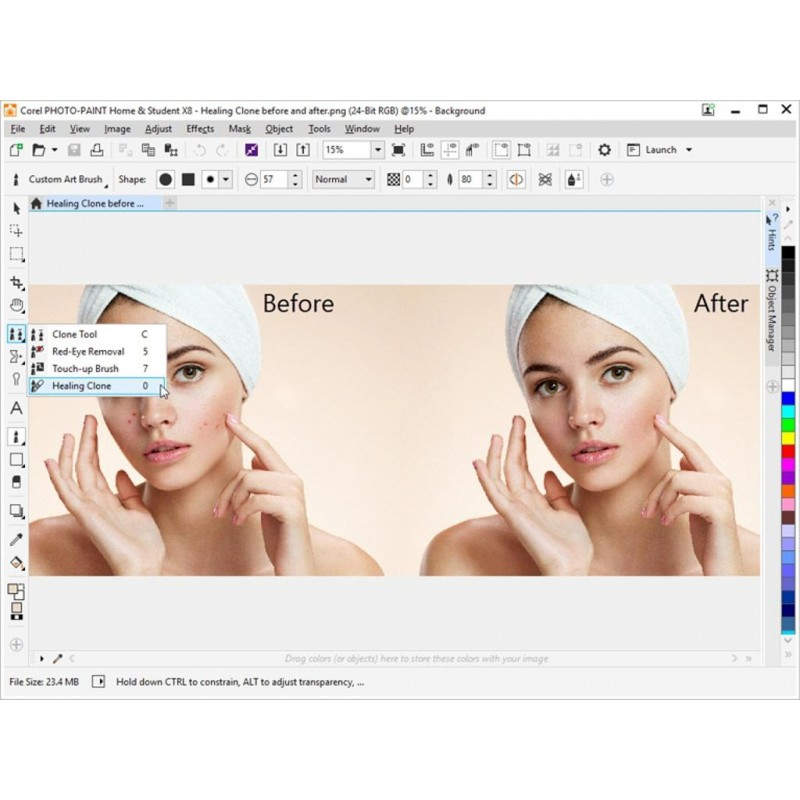Toggle the square nib shape
Image resolution: width=800 pixels, height=800 pixels.
pos(187,180)
